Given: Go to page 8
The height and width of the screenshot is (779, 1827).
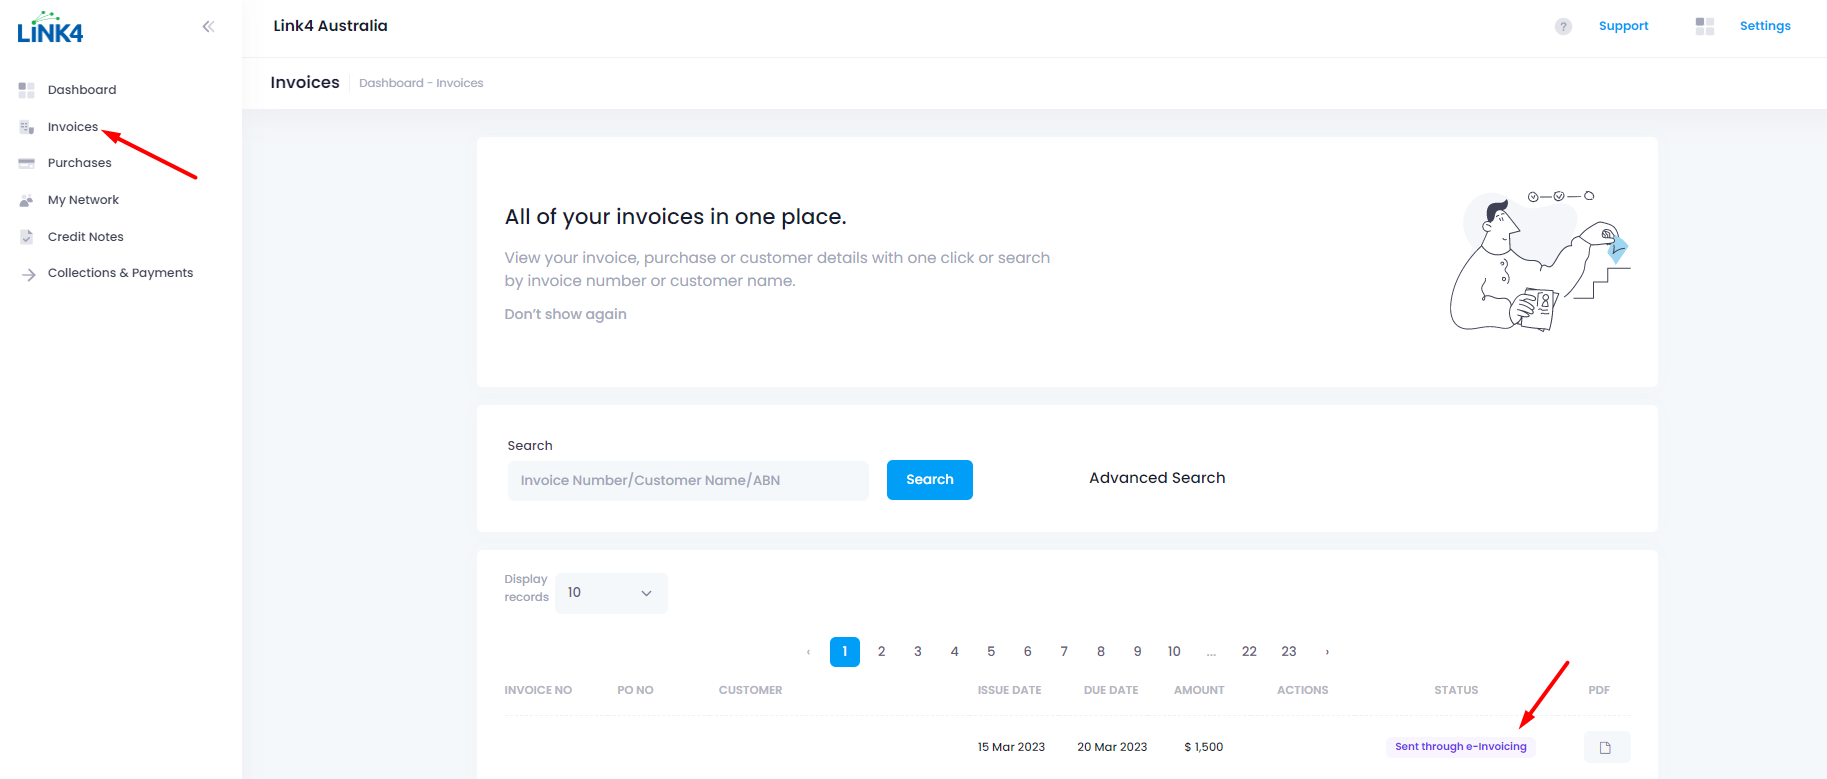Looking at the screenshot, I should (x=1101, y=652).
